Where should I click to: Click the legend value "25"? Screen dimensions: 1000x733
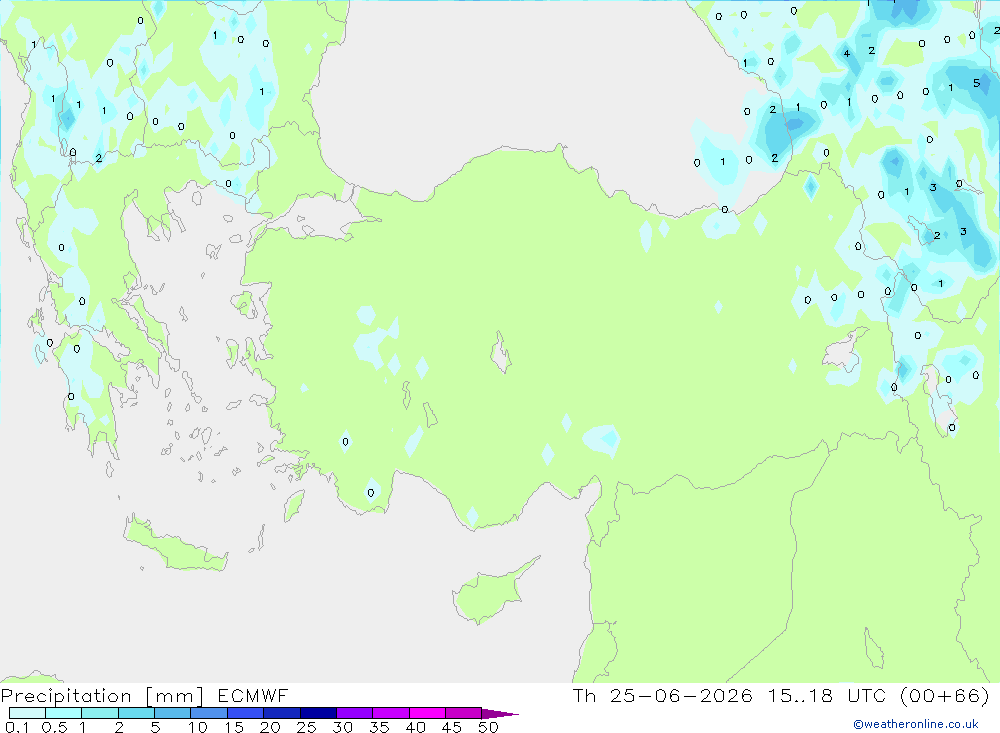coord(306,727)
